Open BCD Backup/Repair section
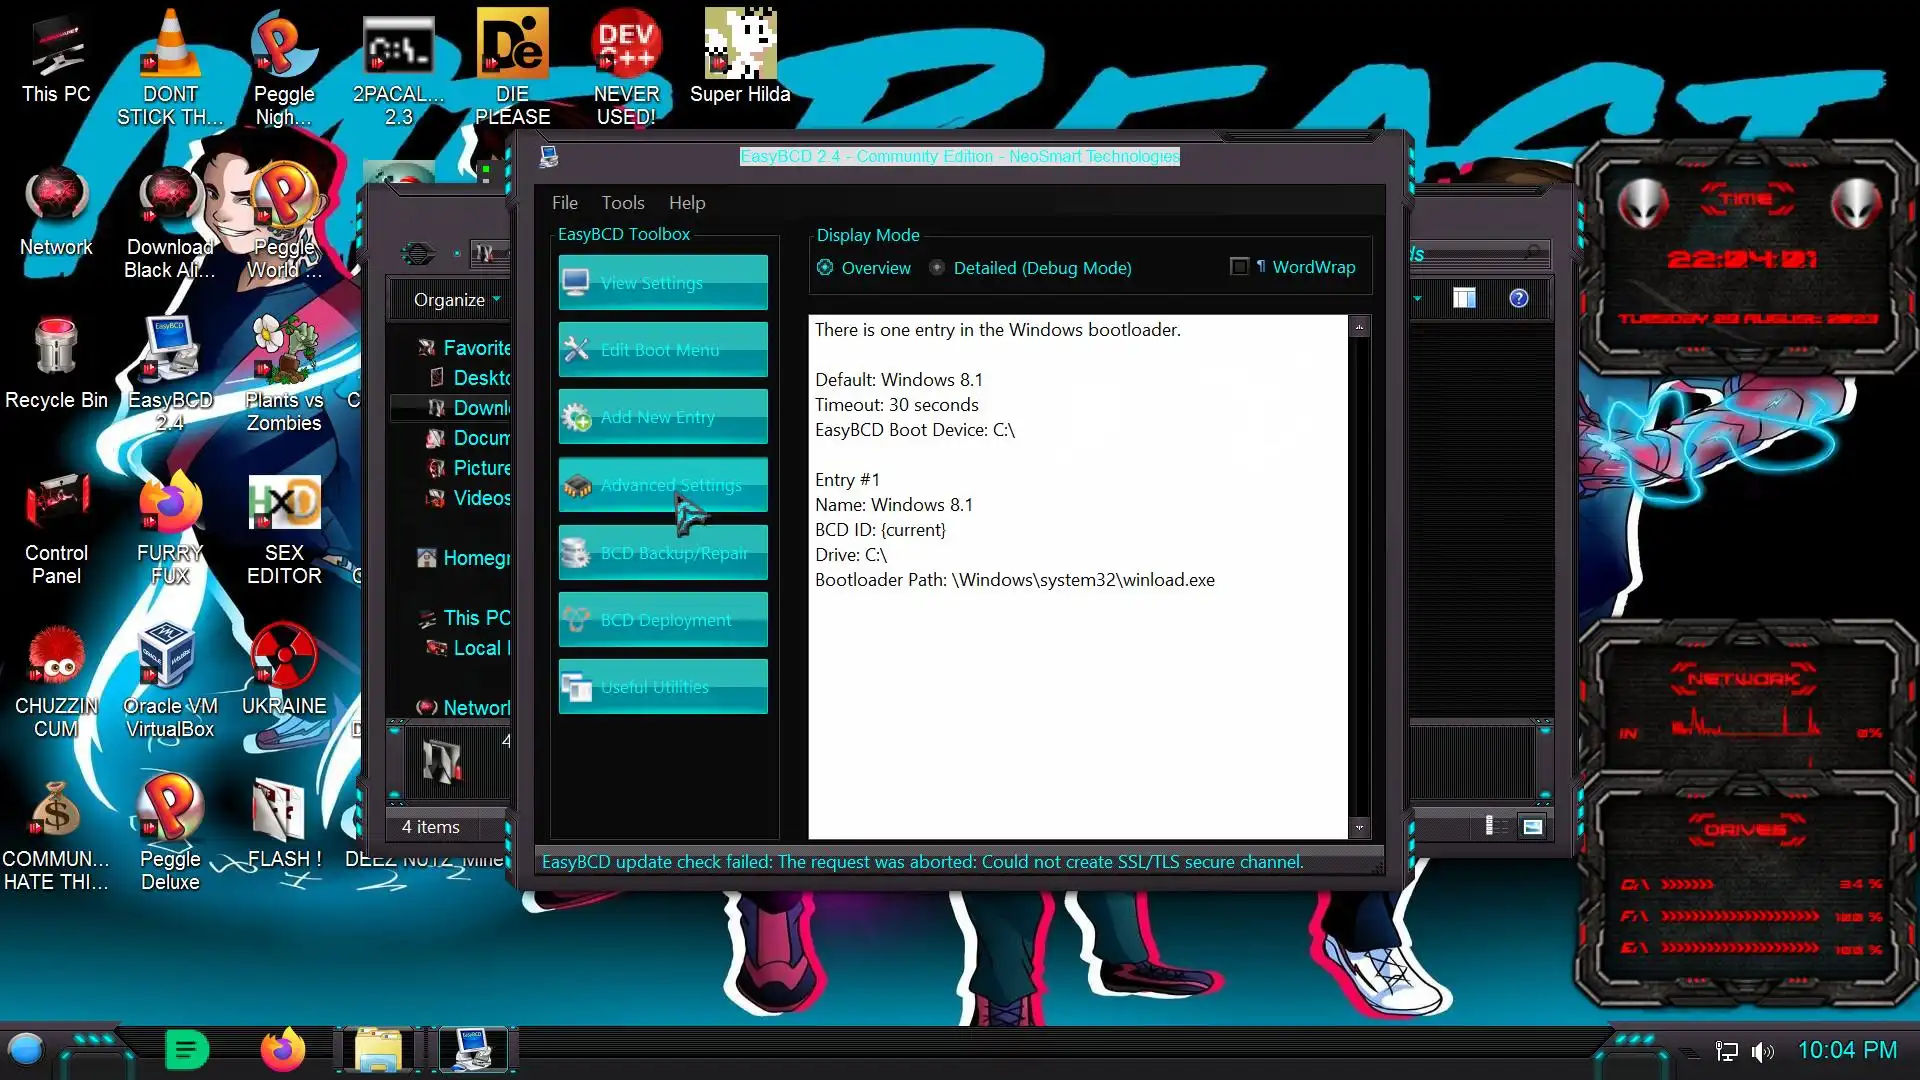The width and height of the screenshot is (1920, 1080). pyautogui.click(x=663, y=553)
